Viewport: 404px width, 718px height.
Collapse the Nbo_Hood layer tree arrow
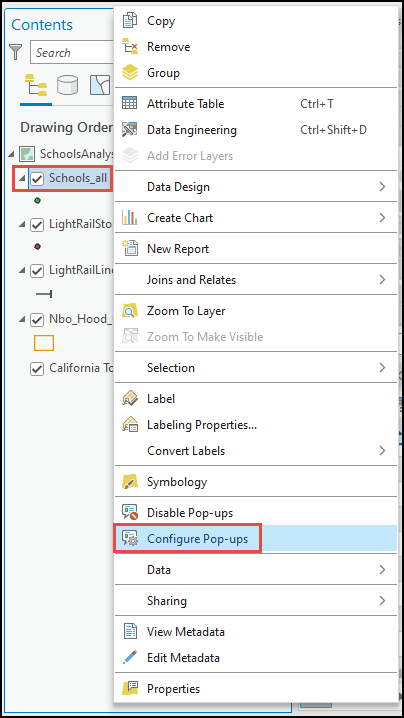(22, 319)
